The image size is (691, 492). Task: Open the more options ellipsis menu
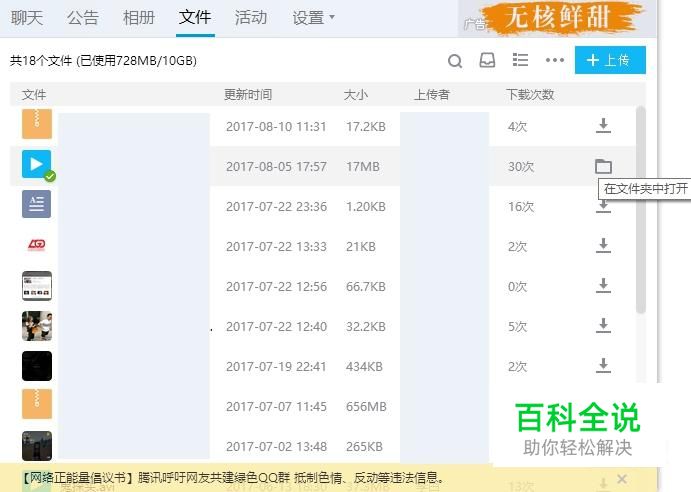554,60
